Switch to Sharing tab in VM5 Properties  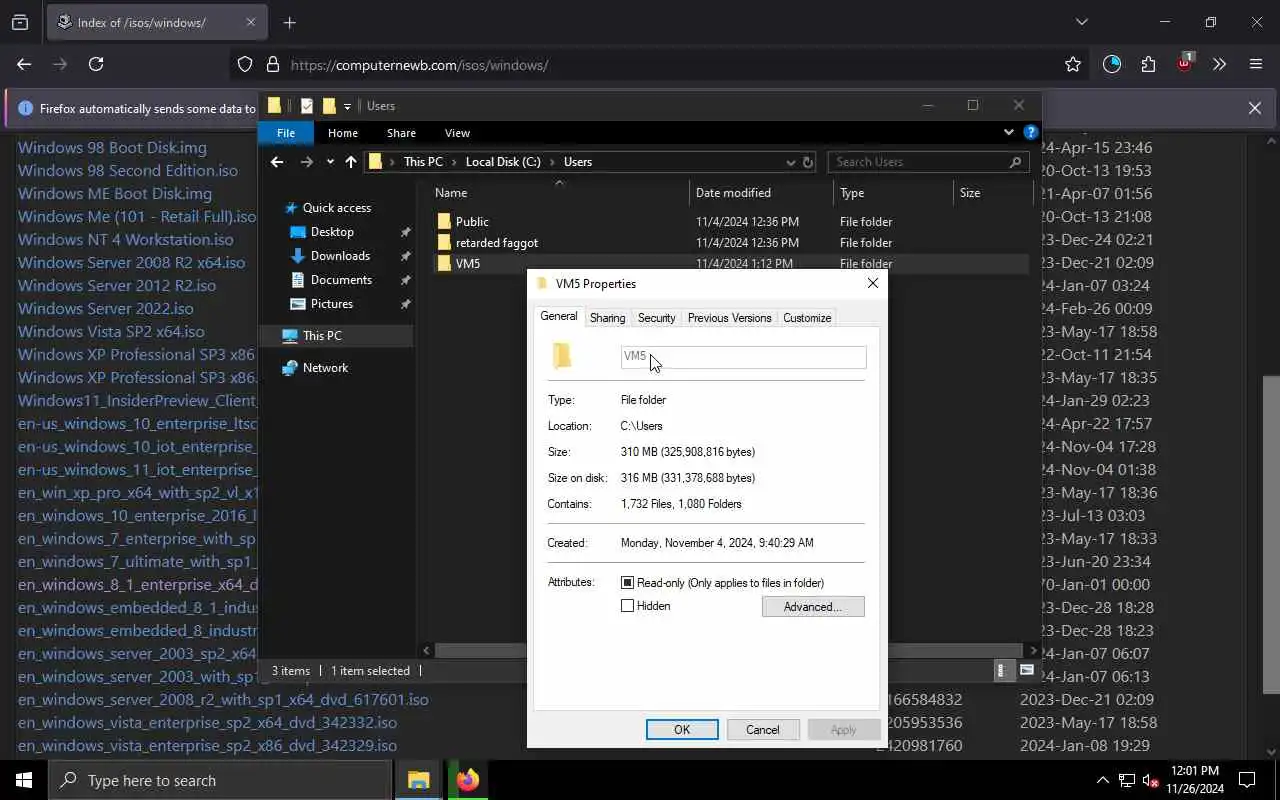(607, 318)
